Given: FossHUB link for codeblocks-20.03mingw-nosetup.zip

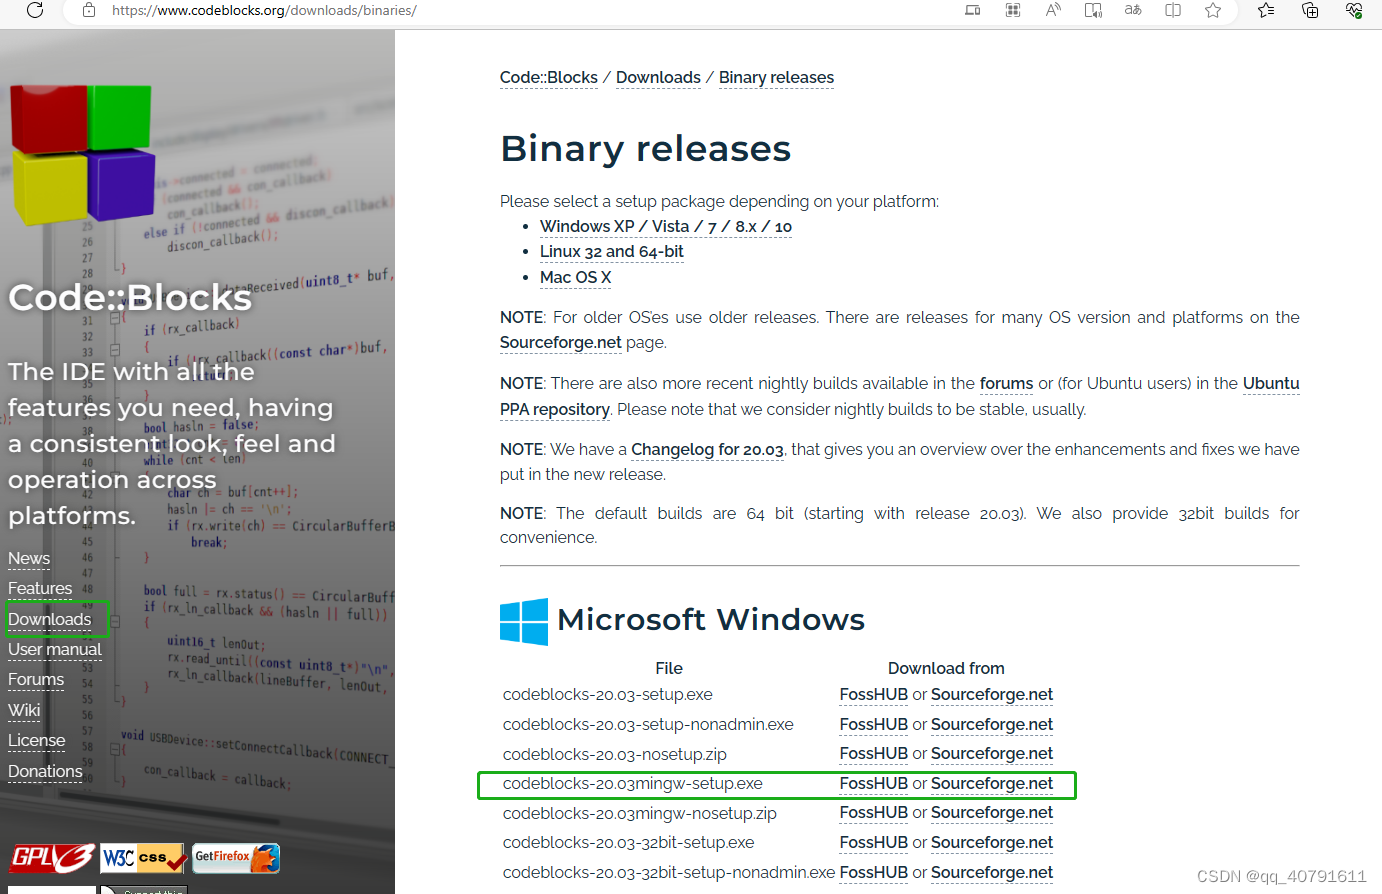Looking at the screenshot, I should [874, 812].
